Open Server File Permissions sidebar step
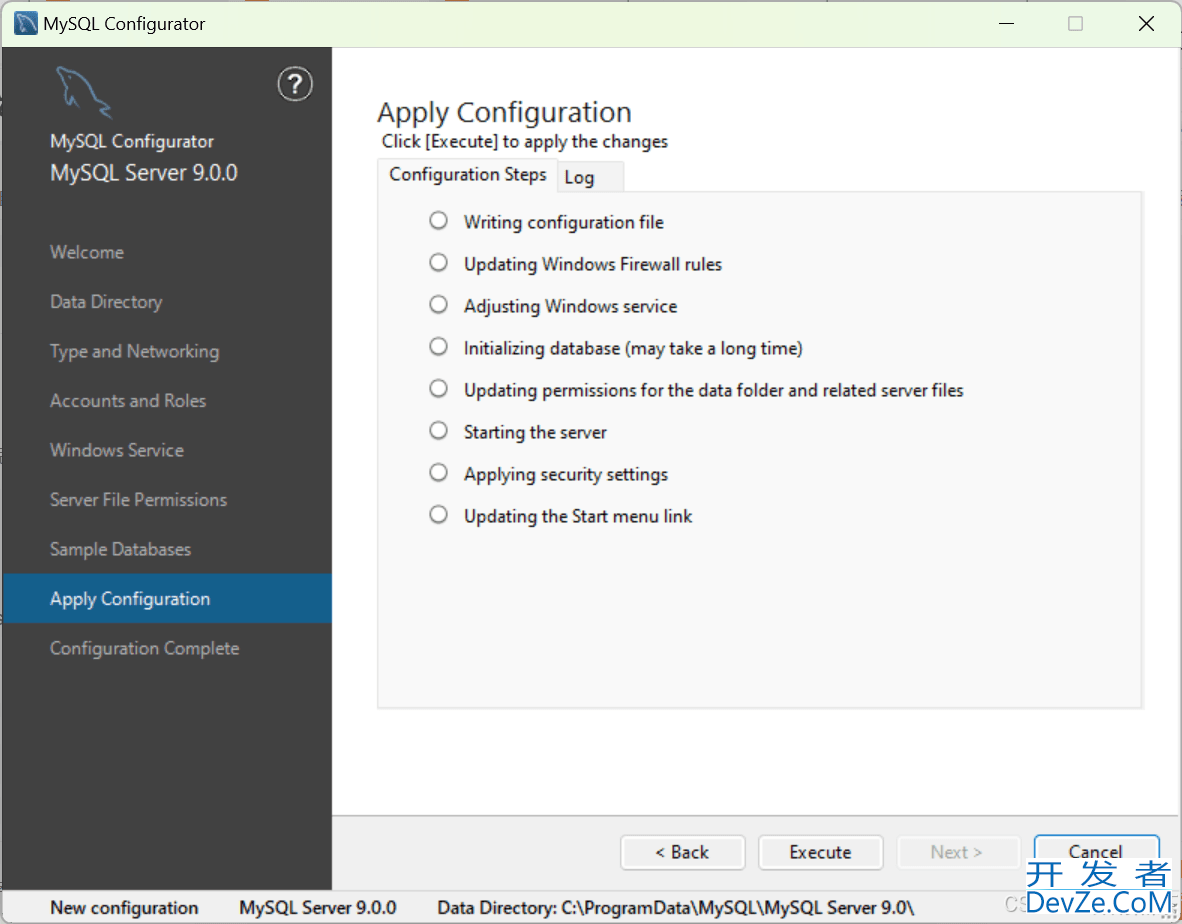1182x924 pixels. click(x=138, y=500)
